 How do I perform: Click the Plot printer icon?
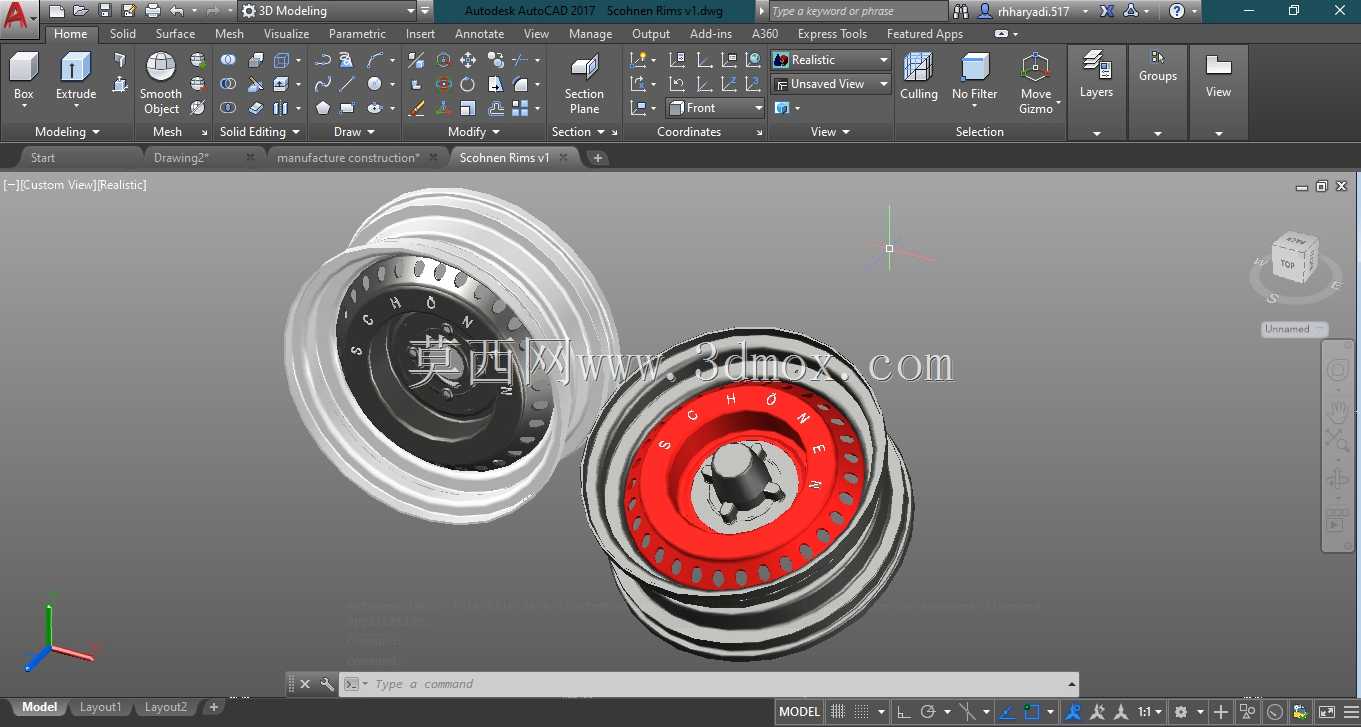(153, 11)
